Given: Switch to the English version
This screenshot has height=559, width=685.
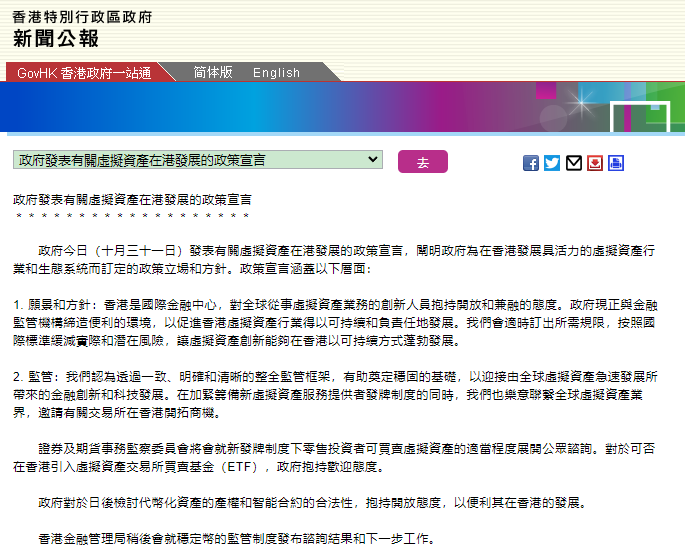Looking at the screenshot, I should (x=276, y=73).
